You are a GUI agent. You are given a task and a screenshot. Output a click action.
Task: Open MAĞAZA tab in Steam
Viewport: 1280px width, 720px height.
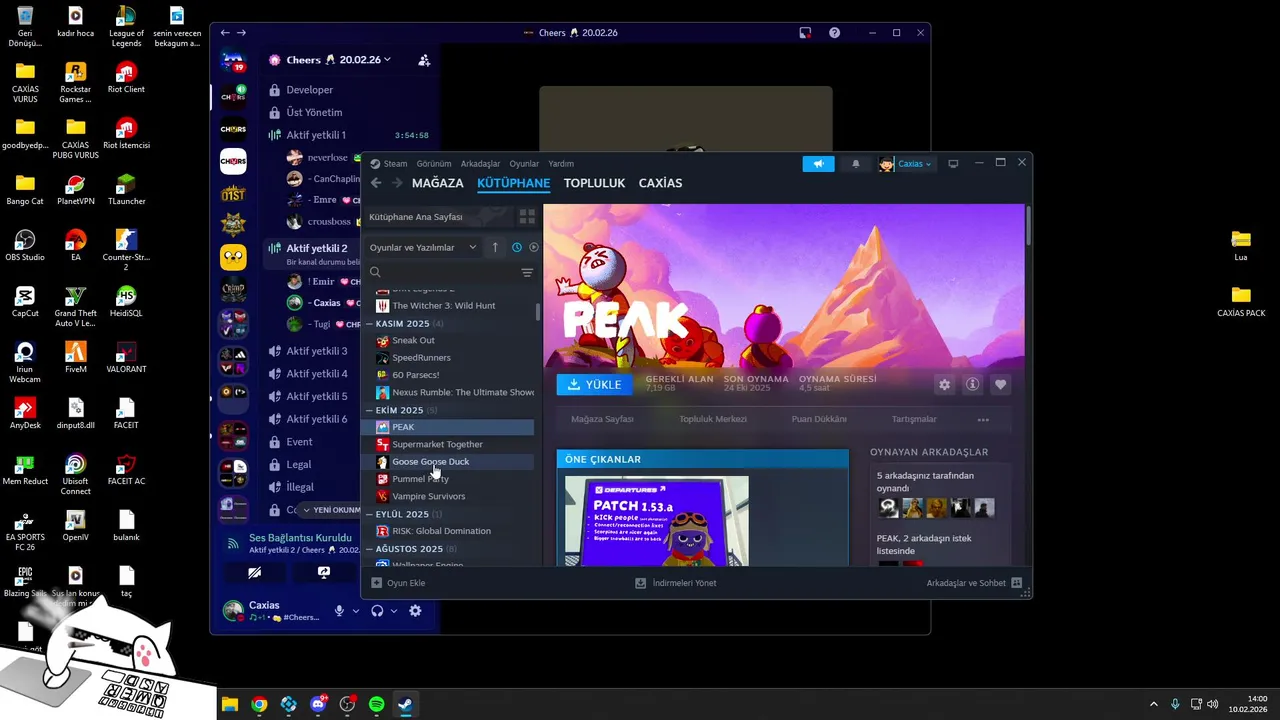(438, 183)
